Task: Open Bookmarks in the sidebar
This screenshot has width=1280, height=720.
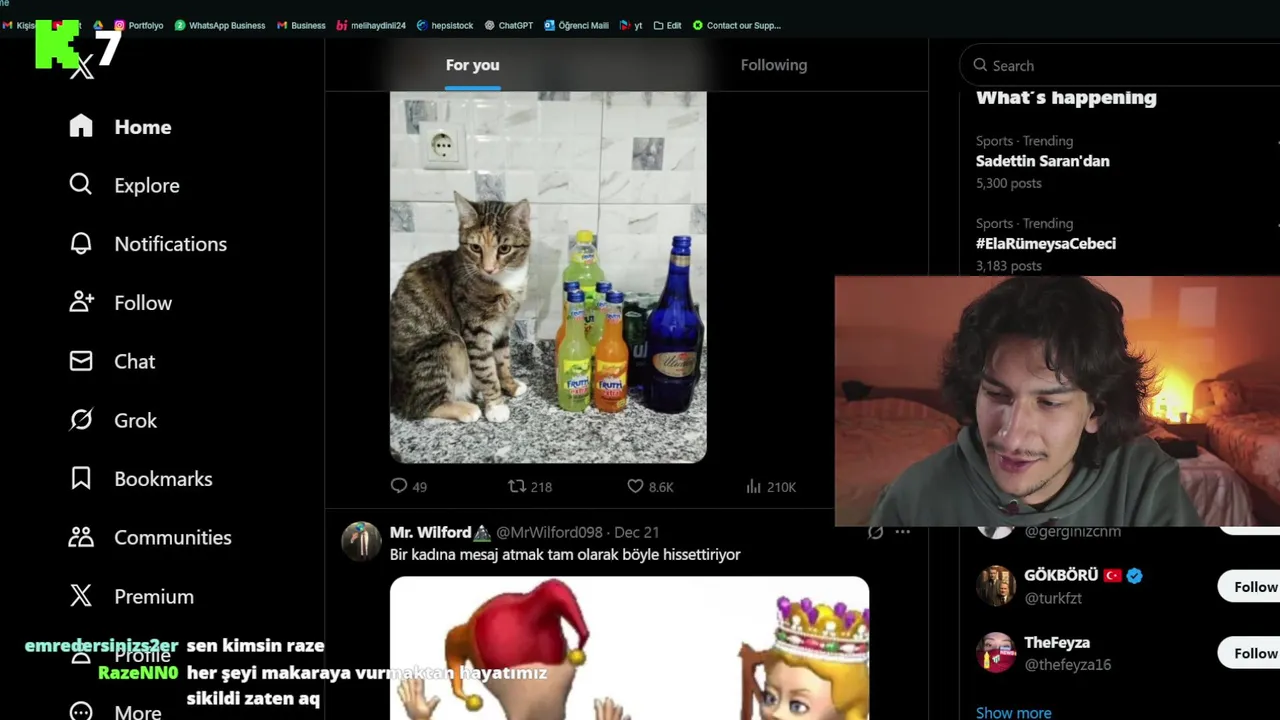Action: [140, 479]
